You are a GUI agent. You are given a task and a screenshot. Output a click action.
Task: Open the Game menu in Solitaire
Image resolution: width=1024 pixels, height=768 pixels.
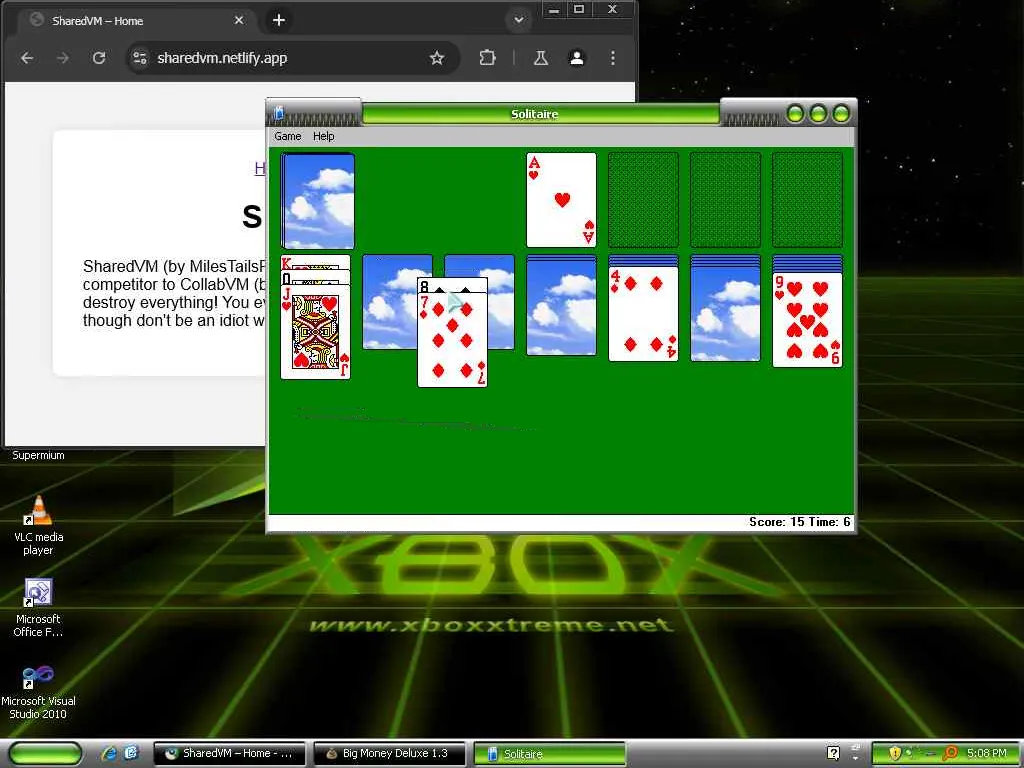(x=287, y=136)
